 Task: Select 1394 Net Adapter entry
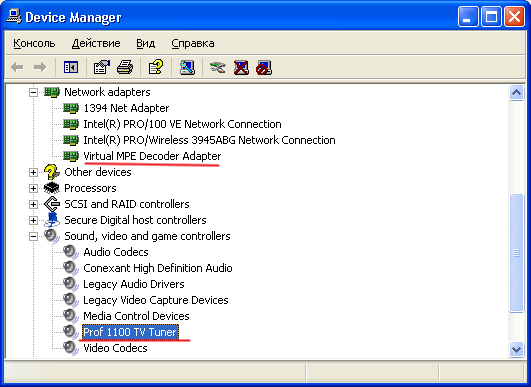(126, 108)
